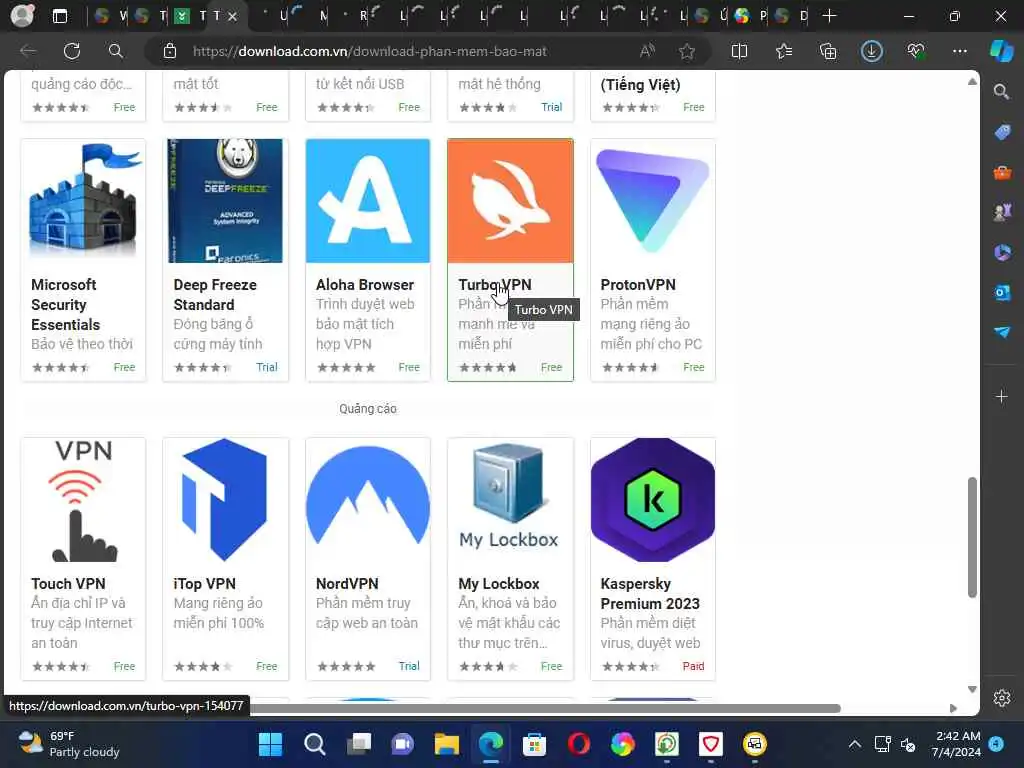Click the scroll down arrow of page
Image resolution: width=1024 pixels, height=768 pixels.
point(972,690)
